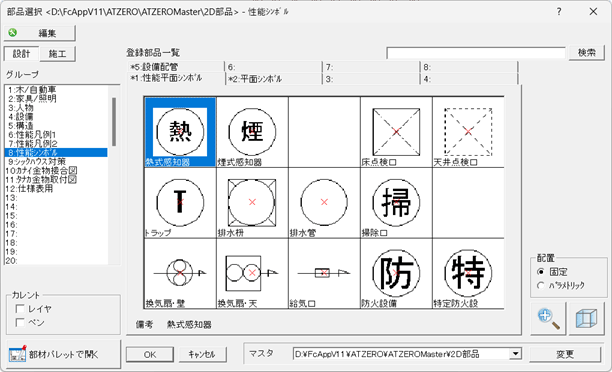Click the 変更 change button

pyautogui.click(x=565, y=354)
